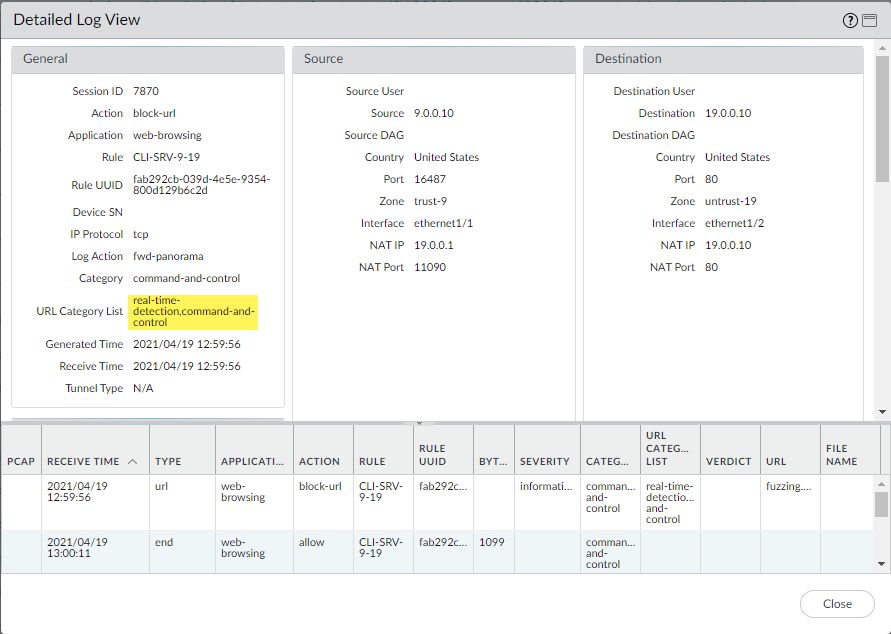Open help using the question mark icon
Viewport: 891px width, 634px height.
[849, 20]
